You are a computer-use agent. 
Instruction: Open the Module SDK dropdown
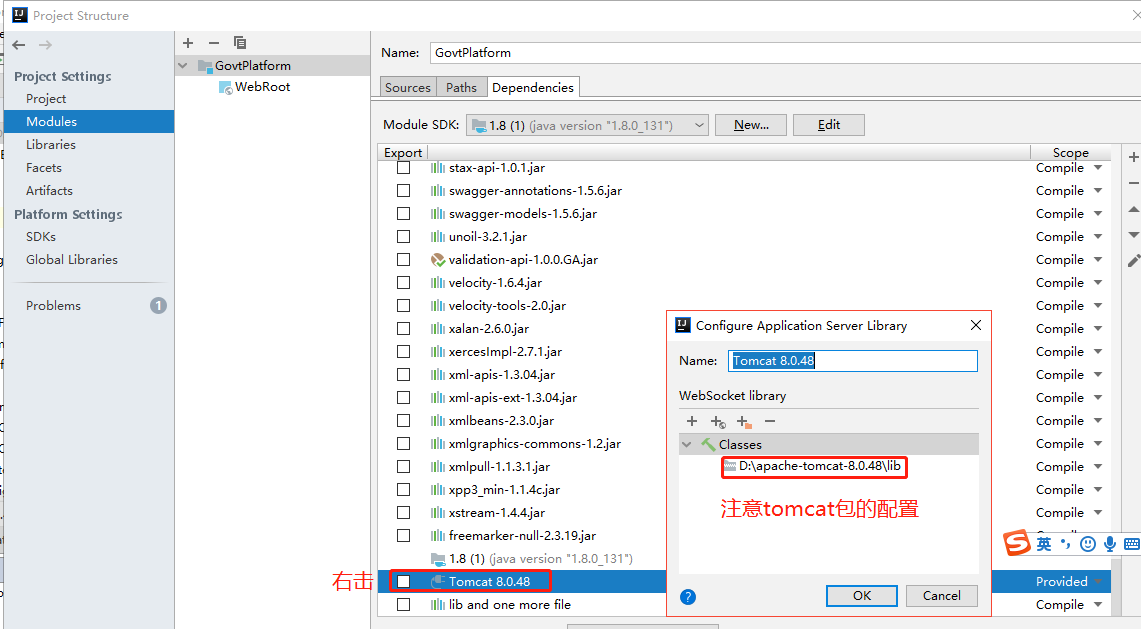[587, 125]
